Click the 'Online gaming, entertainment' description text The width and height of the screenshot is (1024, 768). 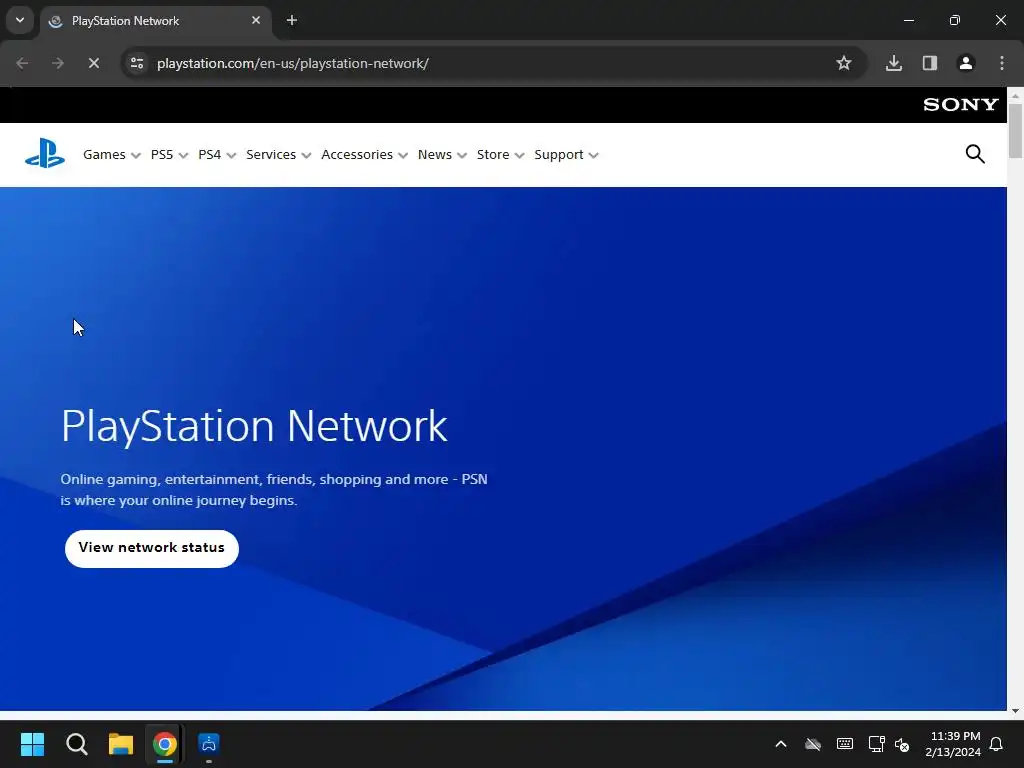(274, 490)
